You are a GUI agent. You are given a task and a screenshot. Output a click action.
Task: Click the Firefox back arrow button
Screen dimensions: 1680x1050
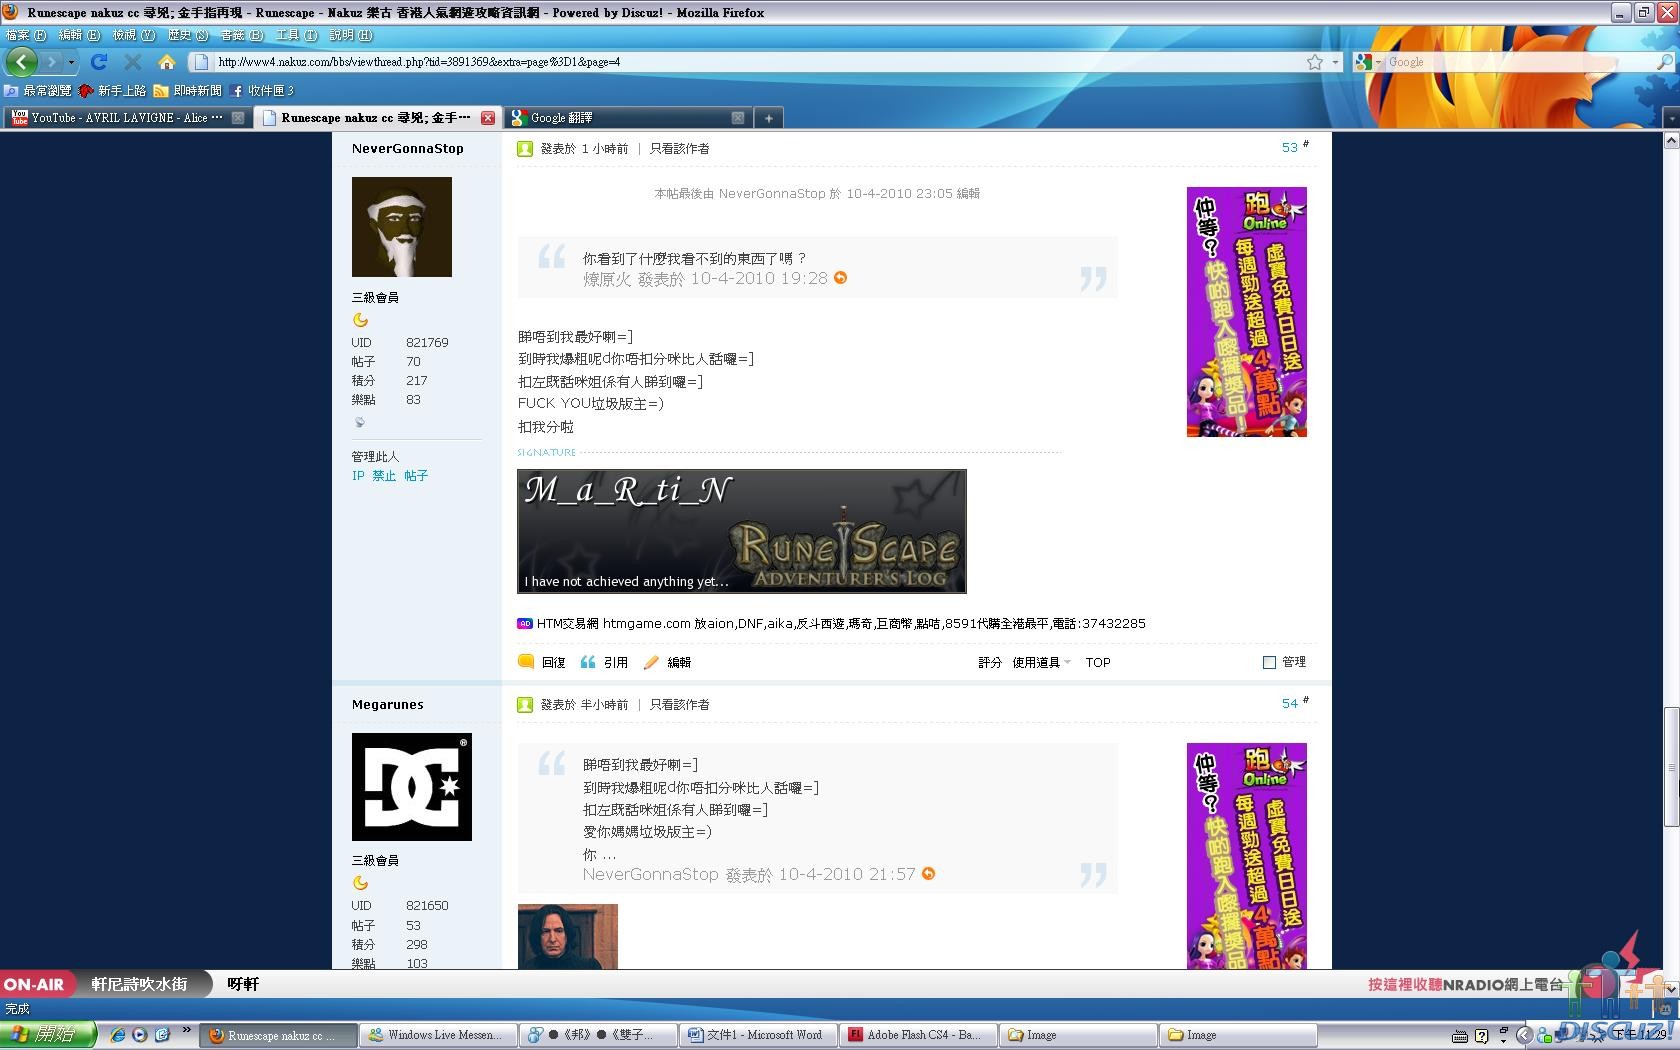pos(21,62)
